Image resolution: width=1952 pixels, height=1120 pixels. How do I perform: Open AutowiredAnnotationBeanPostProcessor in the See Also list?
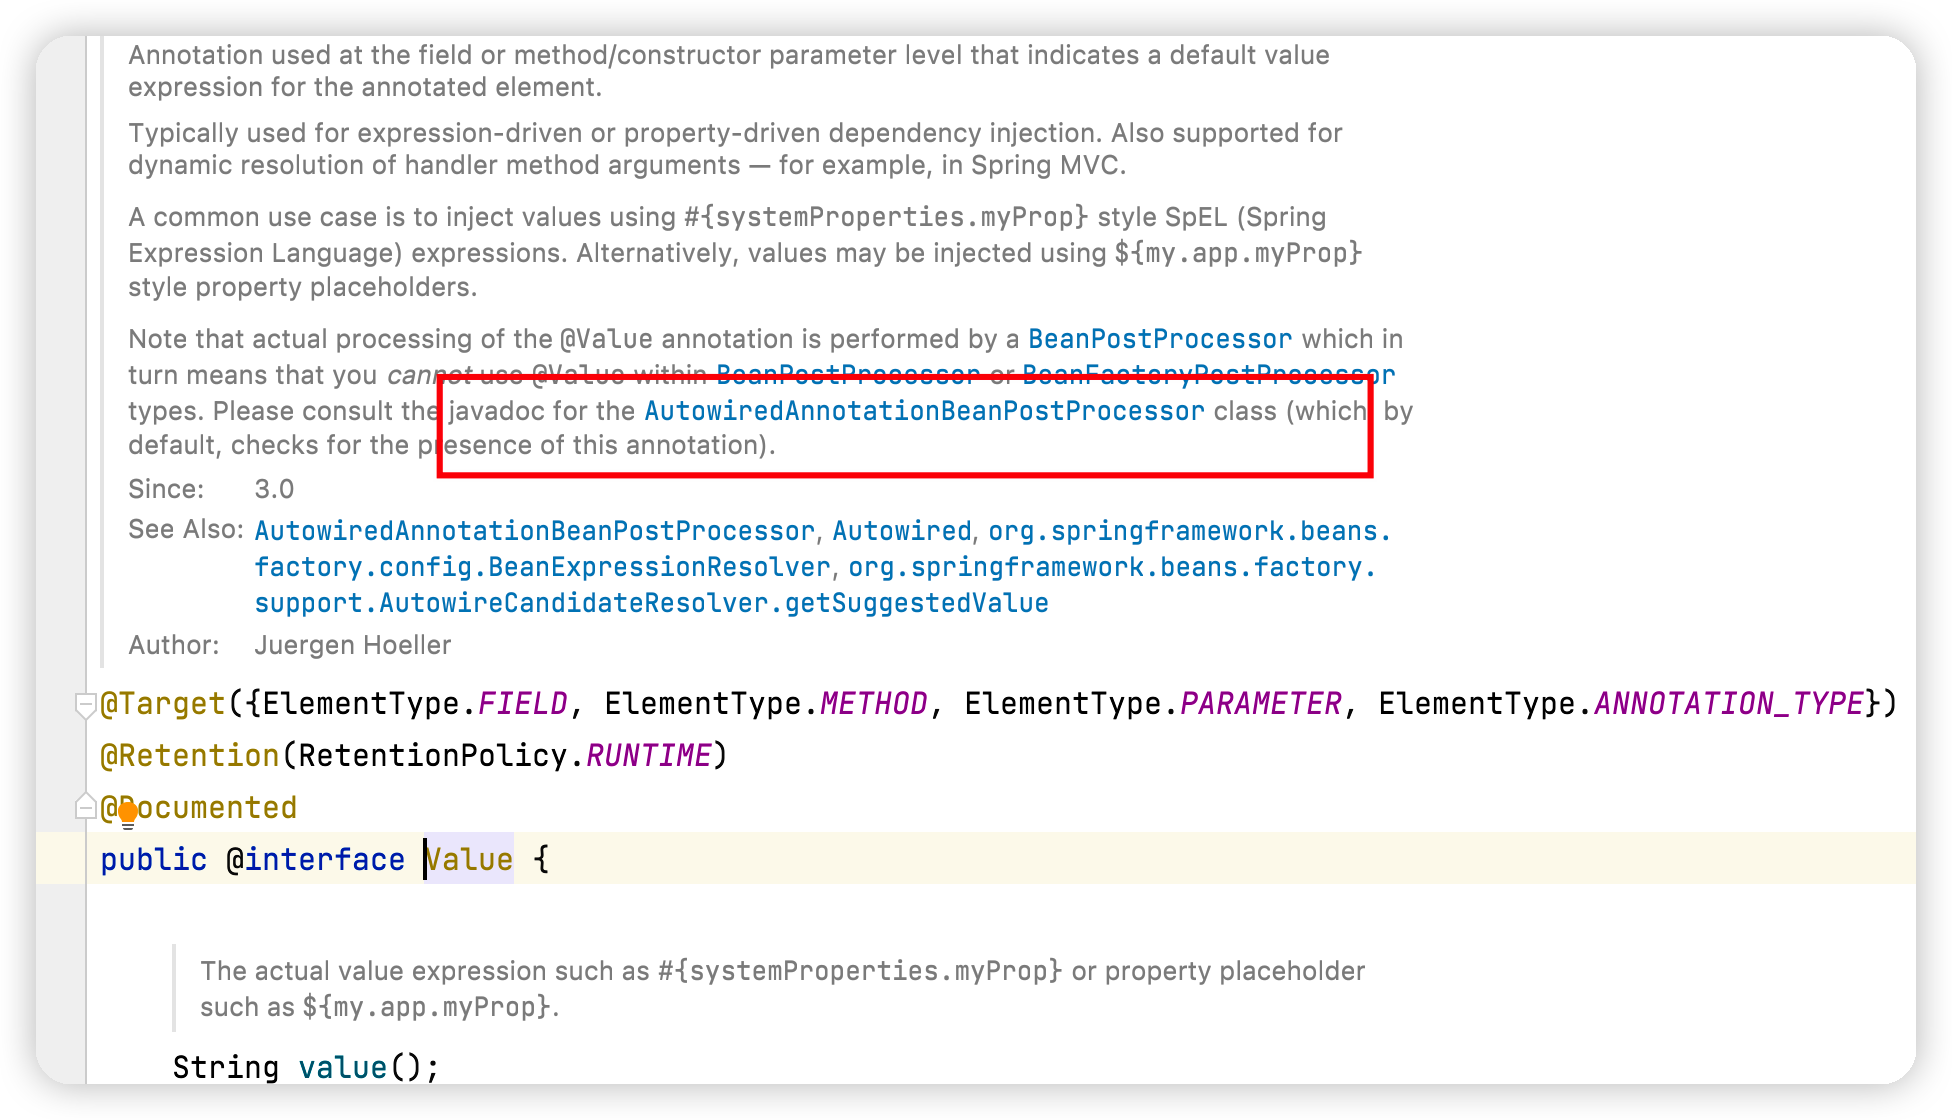coord(534,531)
